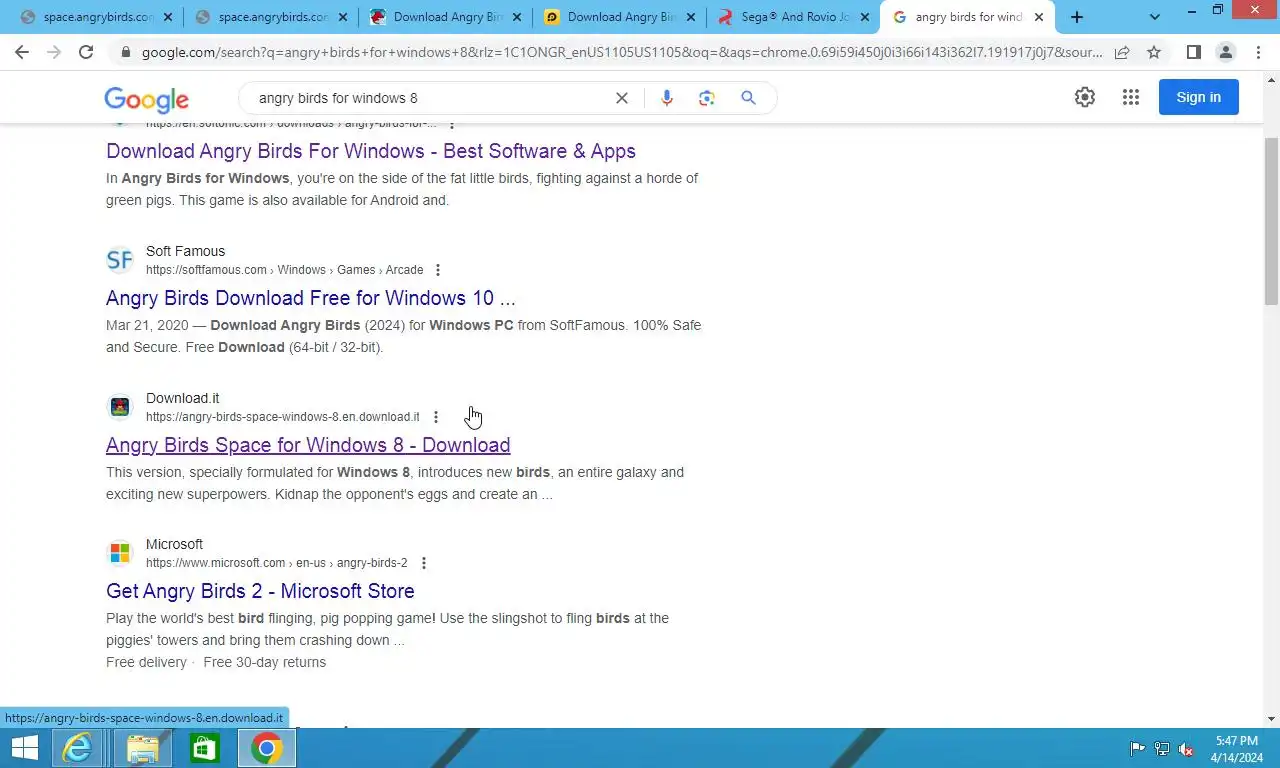This screenshot has height=768, width=1280.
Task: Open the site info padlock icon
Action: (125, 52)
